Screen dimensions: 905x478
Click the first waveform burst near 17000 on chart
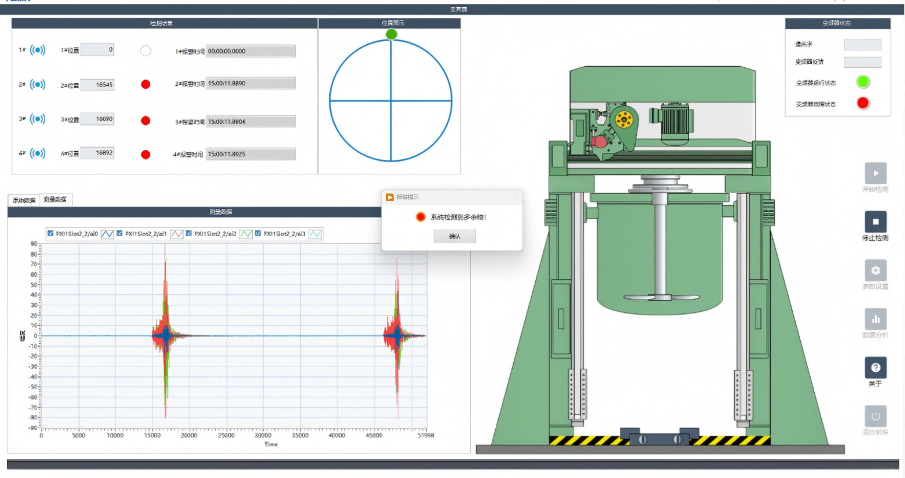pos(166,335)
